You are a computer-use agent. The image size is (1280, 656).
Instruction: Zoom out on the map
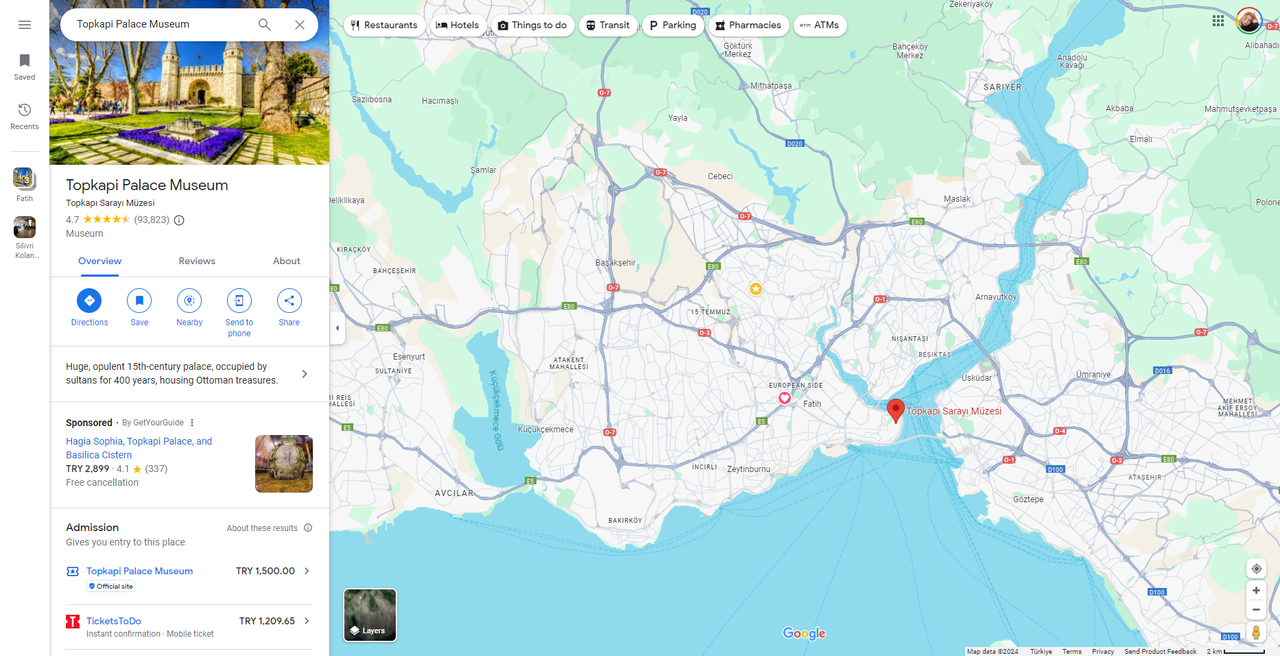coord(1256,610)
